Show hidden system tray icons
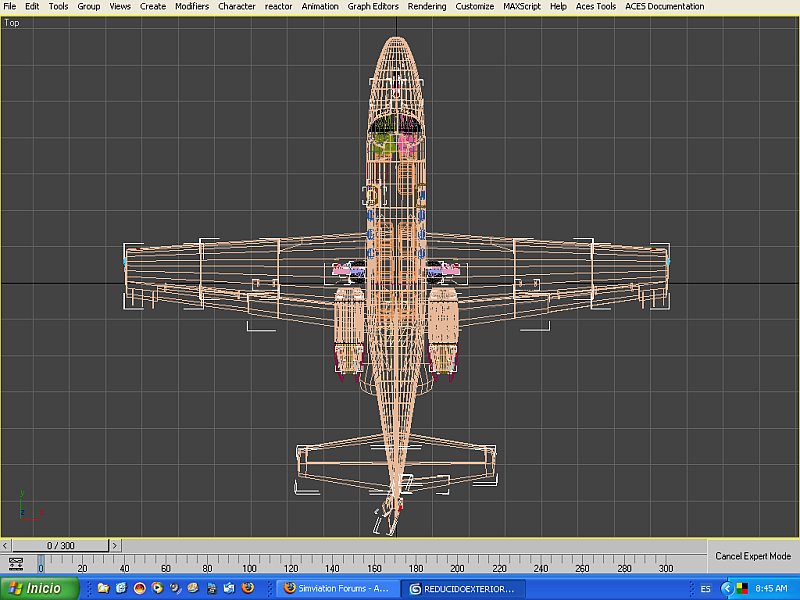 pos(727,588)
